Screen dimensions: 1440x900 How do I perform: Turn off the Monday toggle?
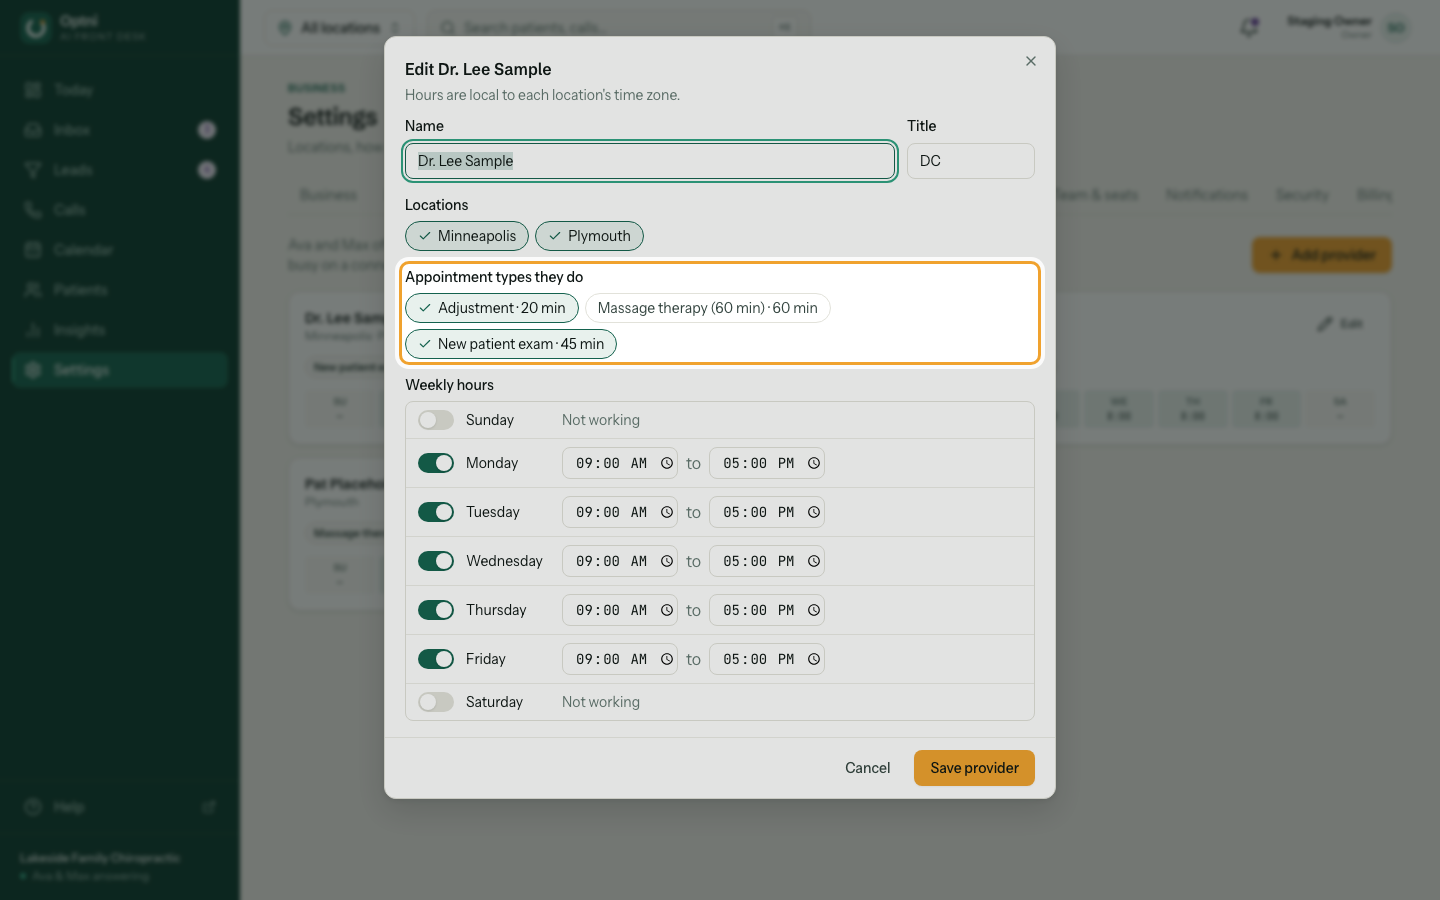(436, 463)
